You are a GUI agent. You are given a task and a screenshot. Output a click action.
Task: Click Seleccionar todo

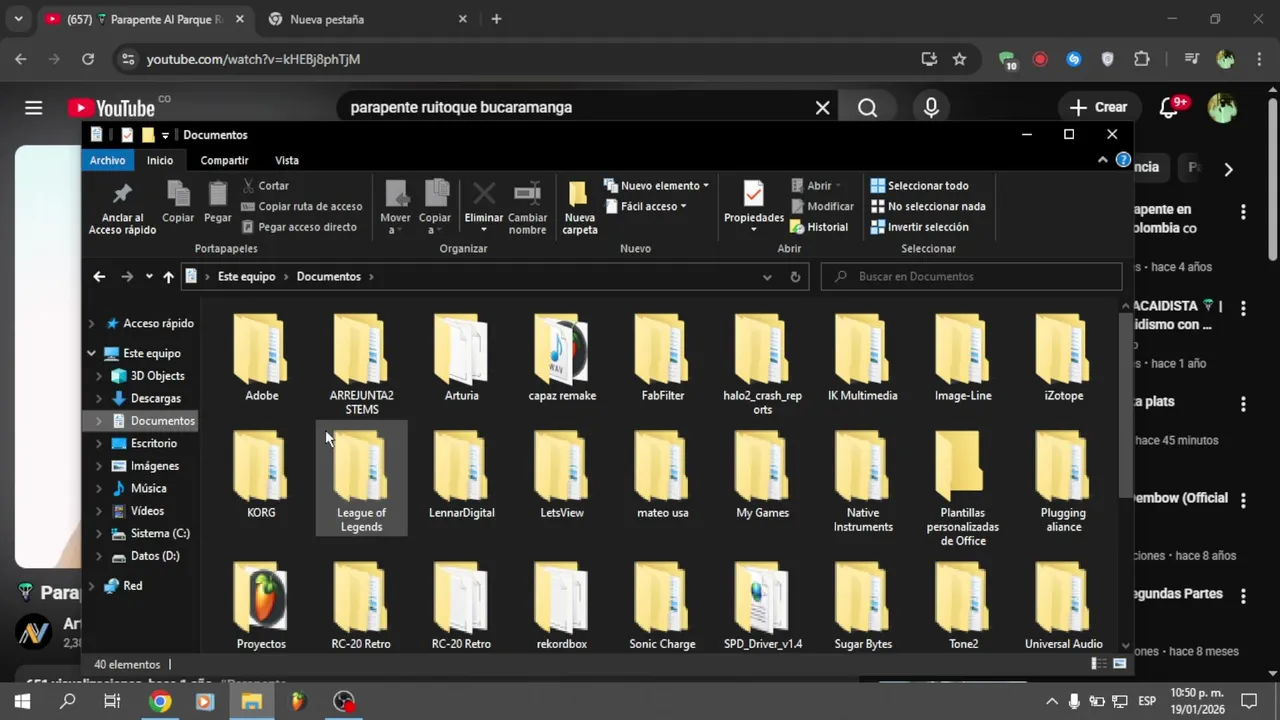pyautogui.click(x=919, y=185)
